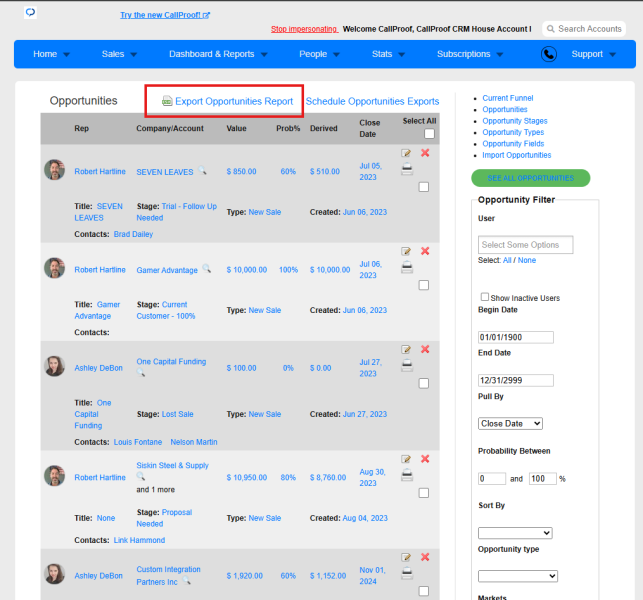
Task: Tick the Custom Integration Partners row checkbox
Action: pos(424,591)
